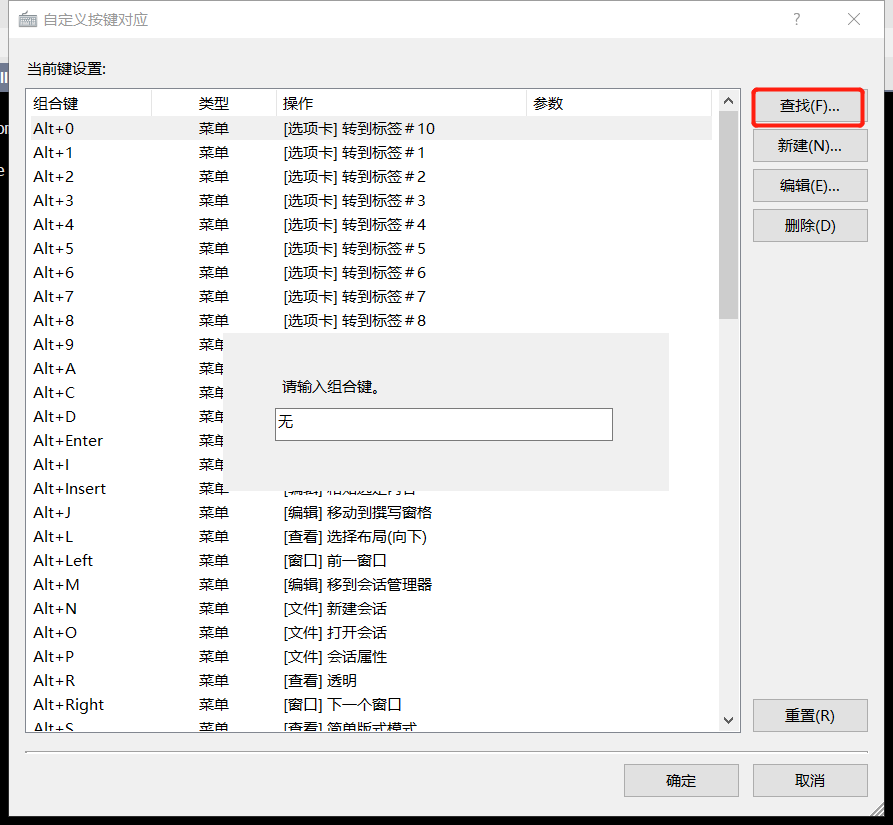Click the 类型 column header
This screenshot has width=893, height=825.
[213, 103]
